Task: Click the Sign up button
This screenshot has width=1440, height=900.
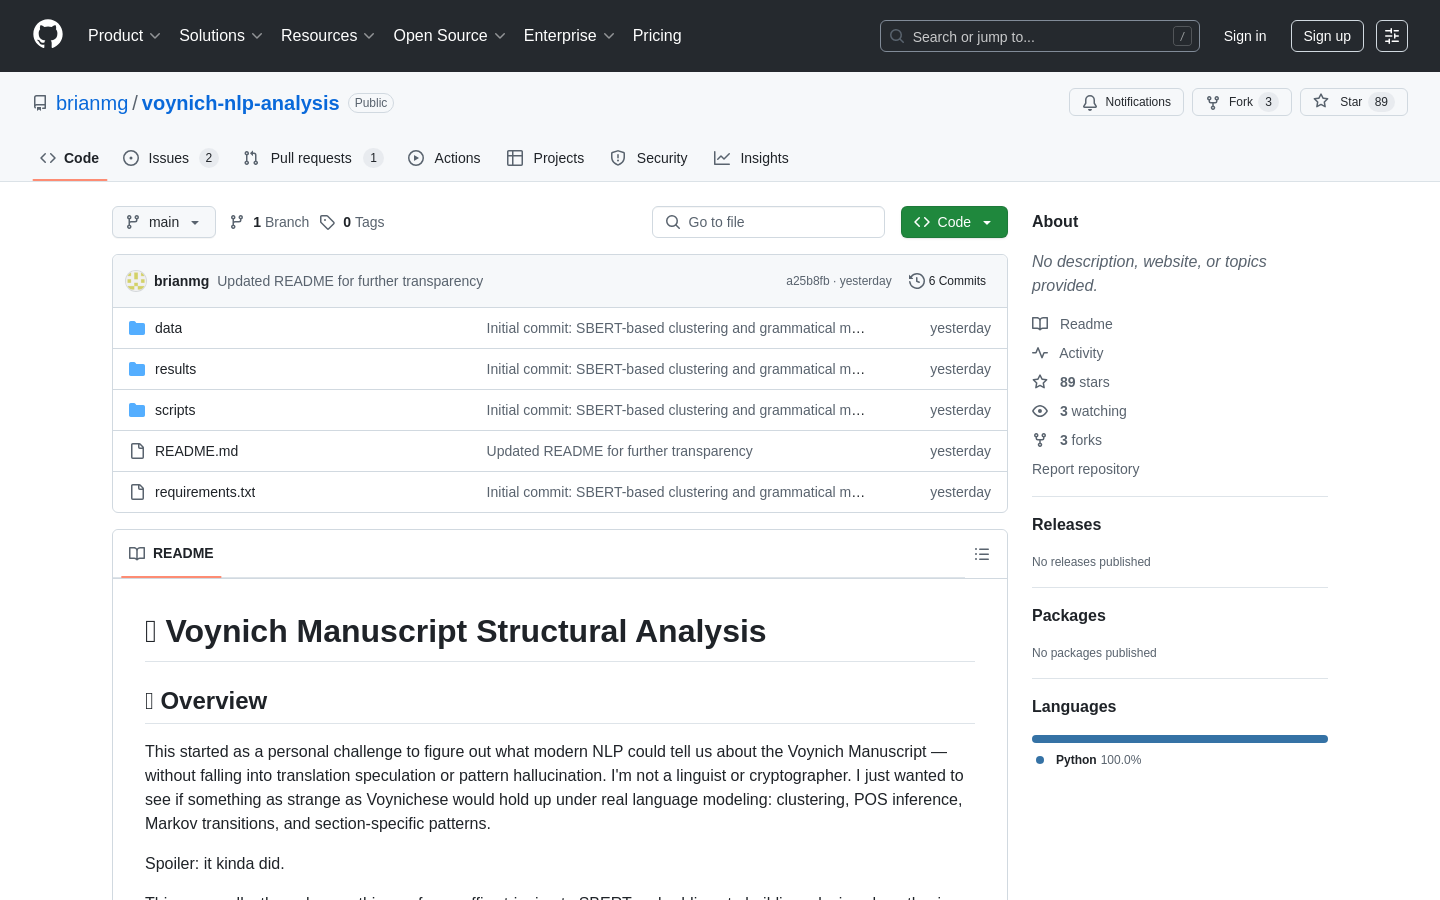Action: 1327,36
